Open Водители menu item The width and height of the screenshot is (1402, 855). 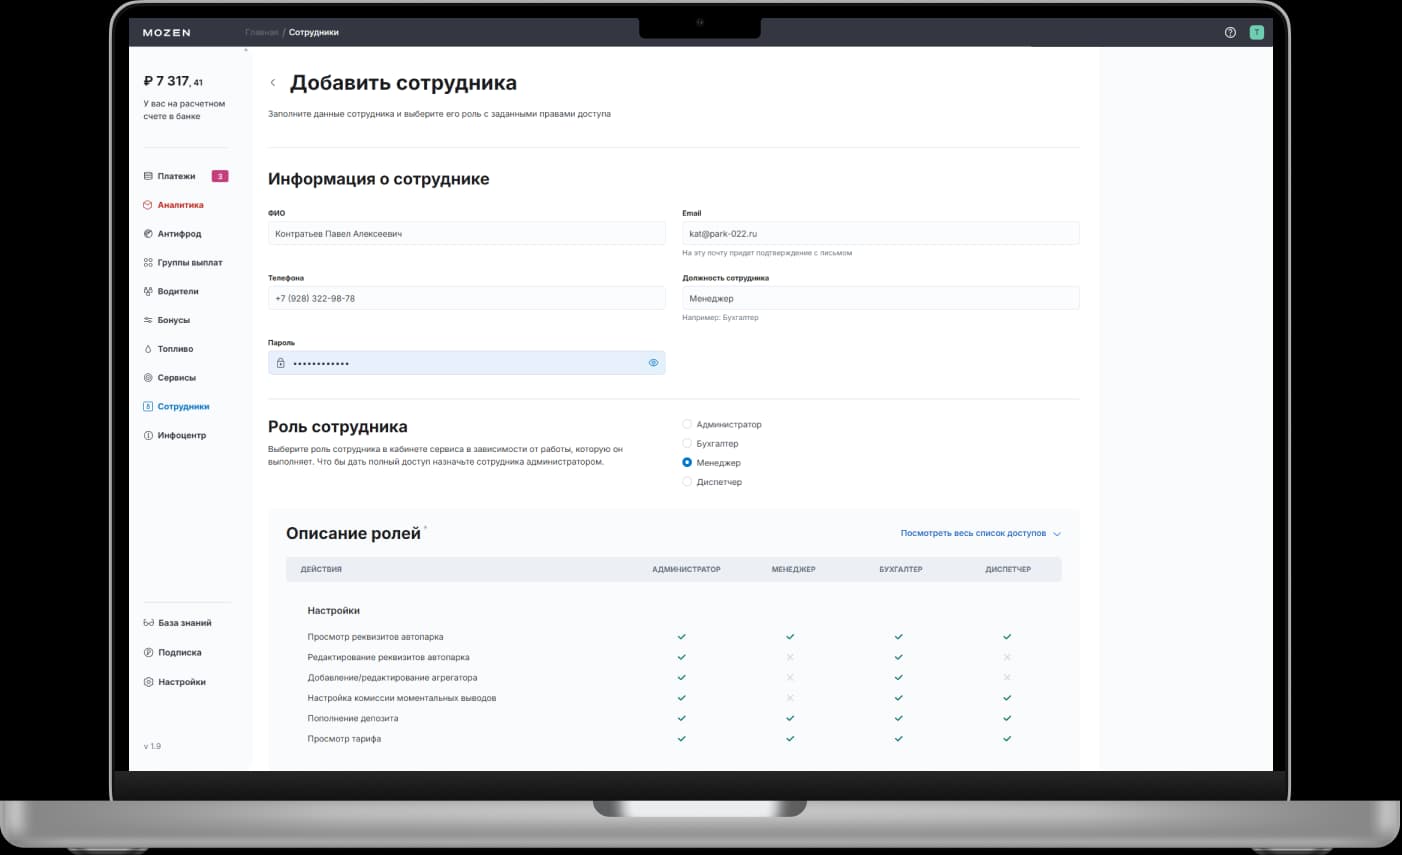178,292
